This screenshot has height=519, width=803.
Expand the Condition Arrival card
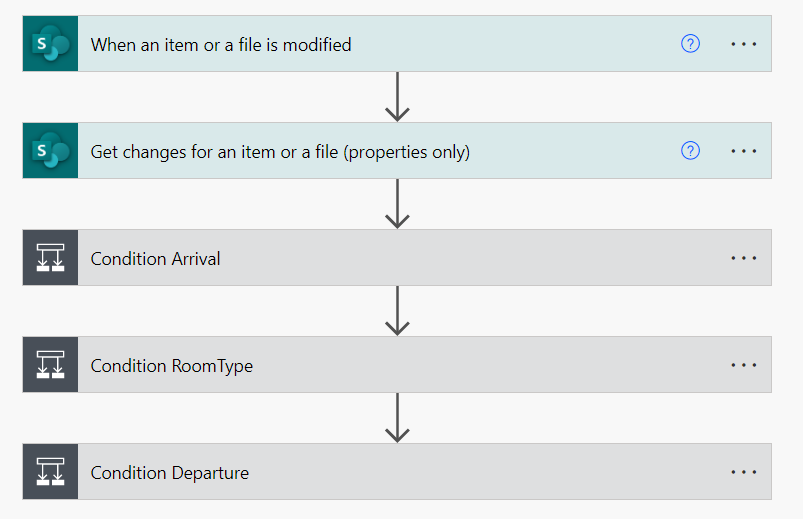click(x=155, y=258)
